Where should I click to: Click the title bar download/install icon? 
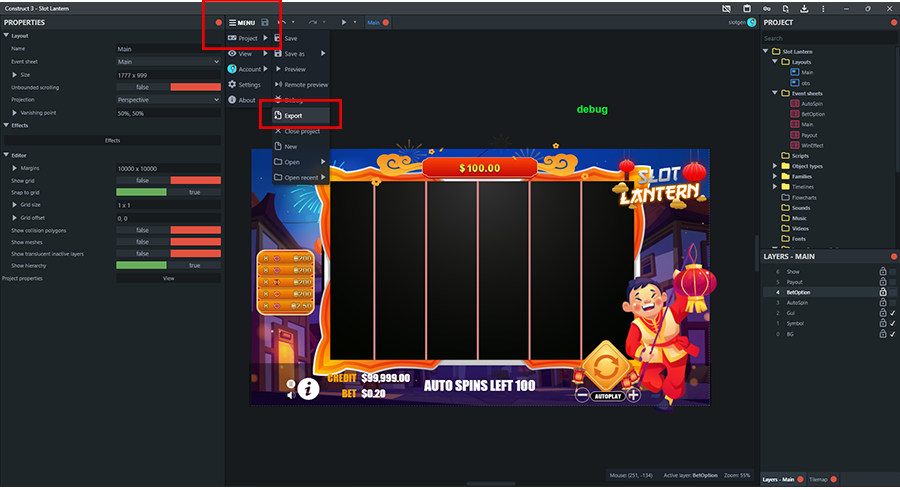(x=804, y=9)
